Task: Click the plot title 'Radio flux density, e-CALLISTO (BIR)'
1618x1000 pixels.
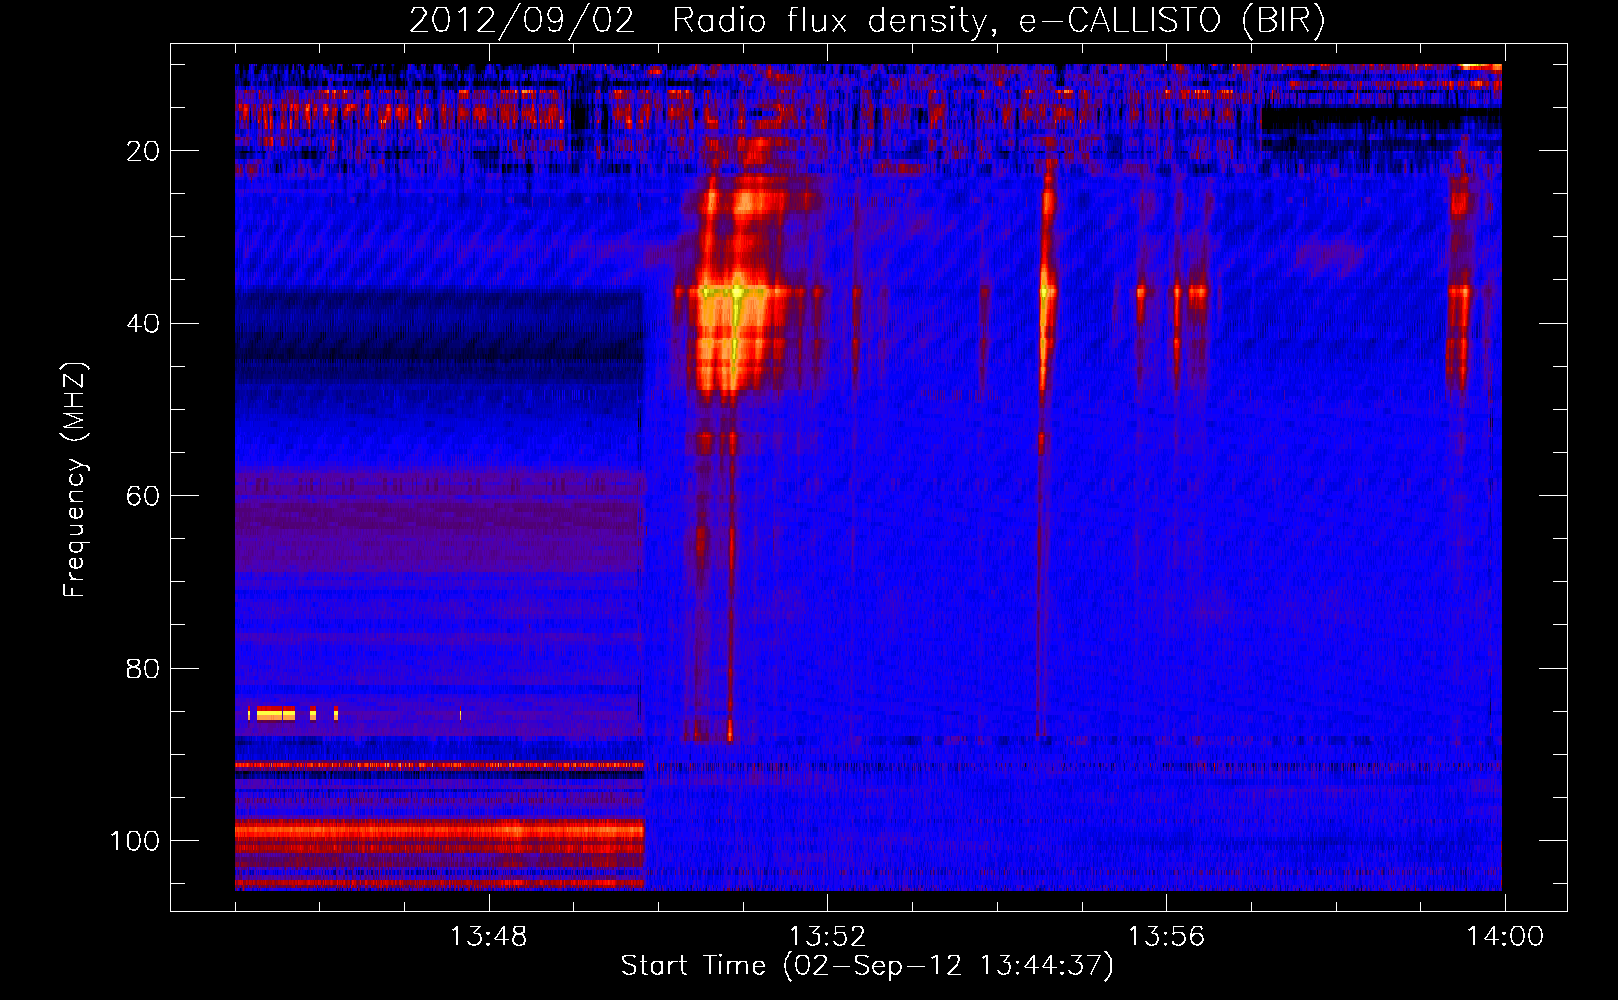Action: 999,21
